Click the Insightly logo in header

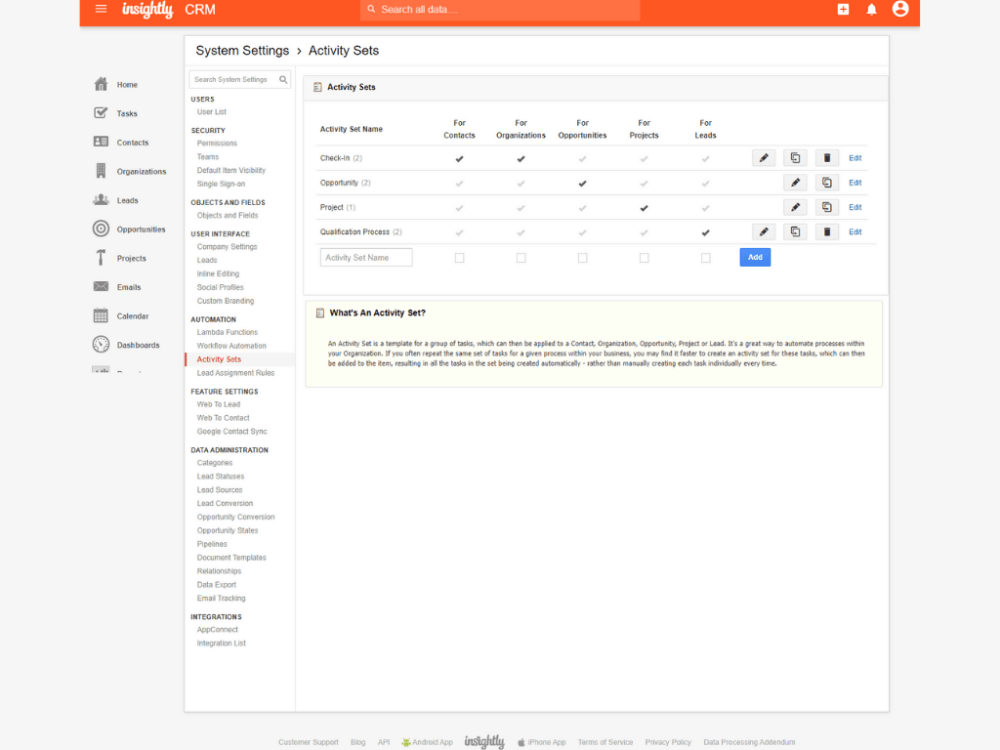[x=147, y=10]
